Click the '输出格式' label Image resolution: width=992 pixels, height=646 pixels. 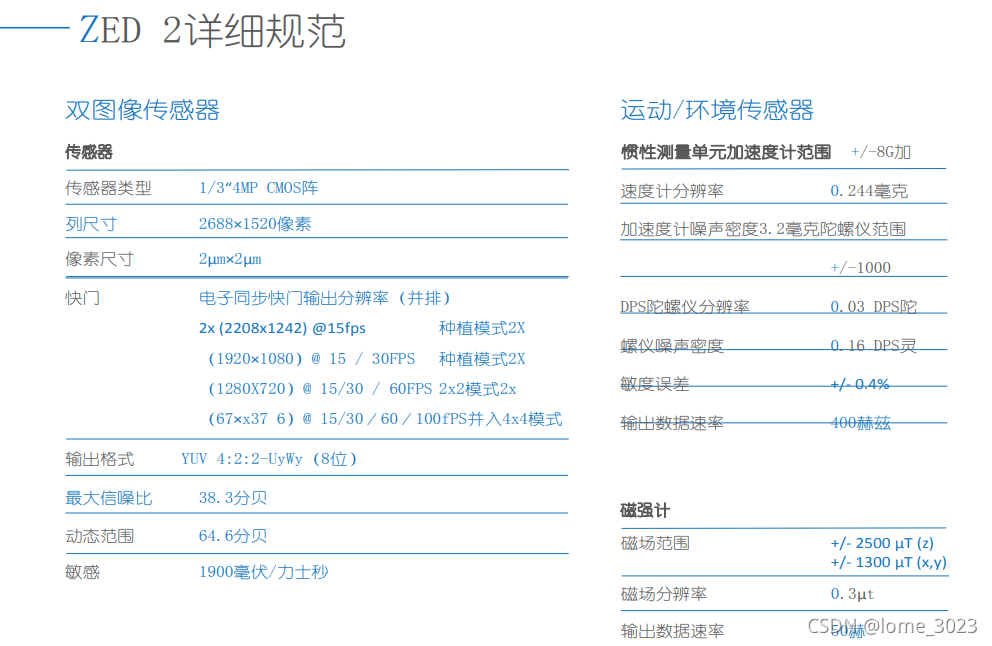[x=99, y=459]
